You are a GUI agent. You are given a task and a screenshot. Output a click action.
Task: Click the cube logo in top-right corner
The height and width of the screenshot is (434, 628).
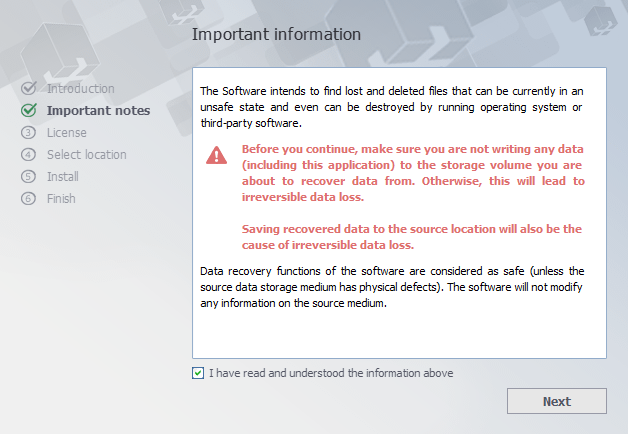coord(601,18)
